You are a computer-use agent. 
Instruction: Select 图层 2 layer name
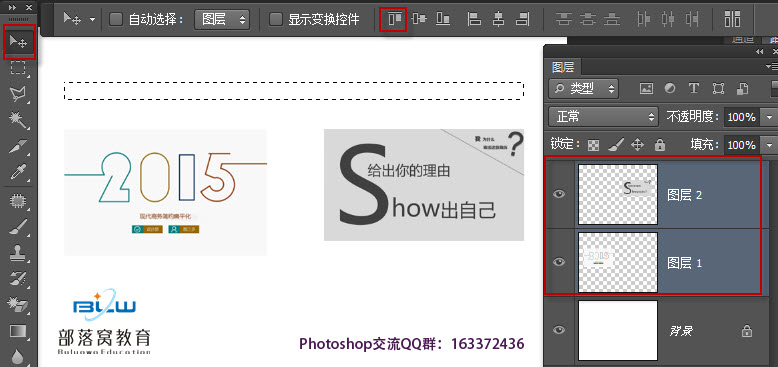pyautogui.click(x=685, y=195)
